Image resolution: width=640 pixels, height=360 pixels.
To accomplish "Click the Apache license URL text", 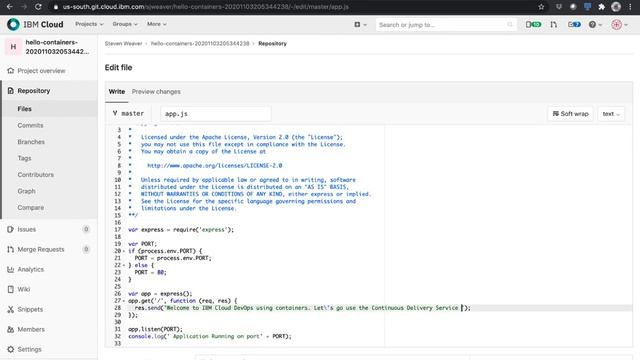I will click(215, 166).
